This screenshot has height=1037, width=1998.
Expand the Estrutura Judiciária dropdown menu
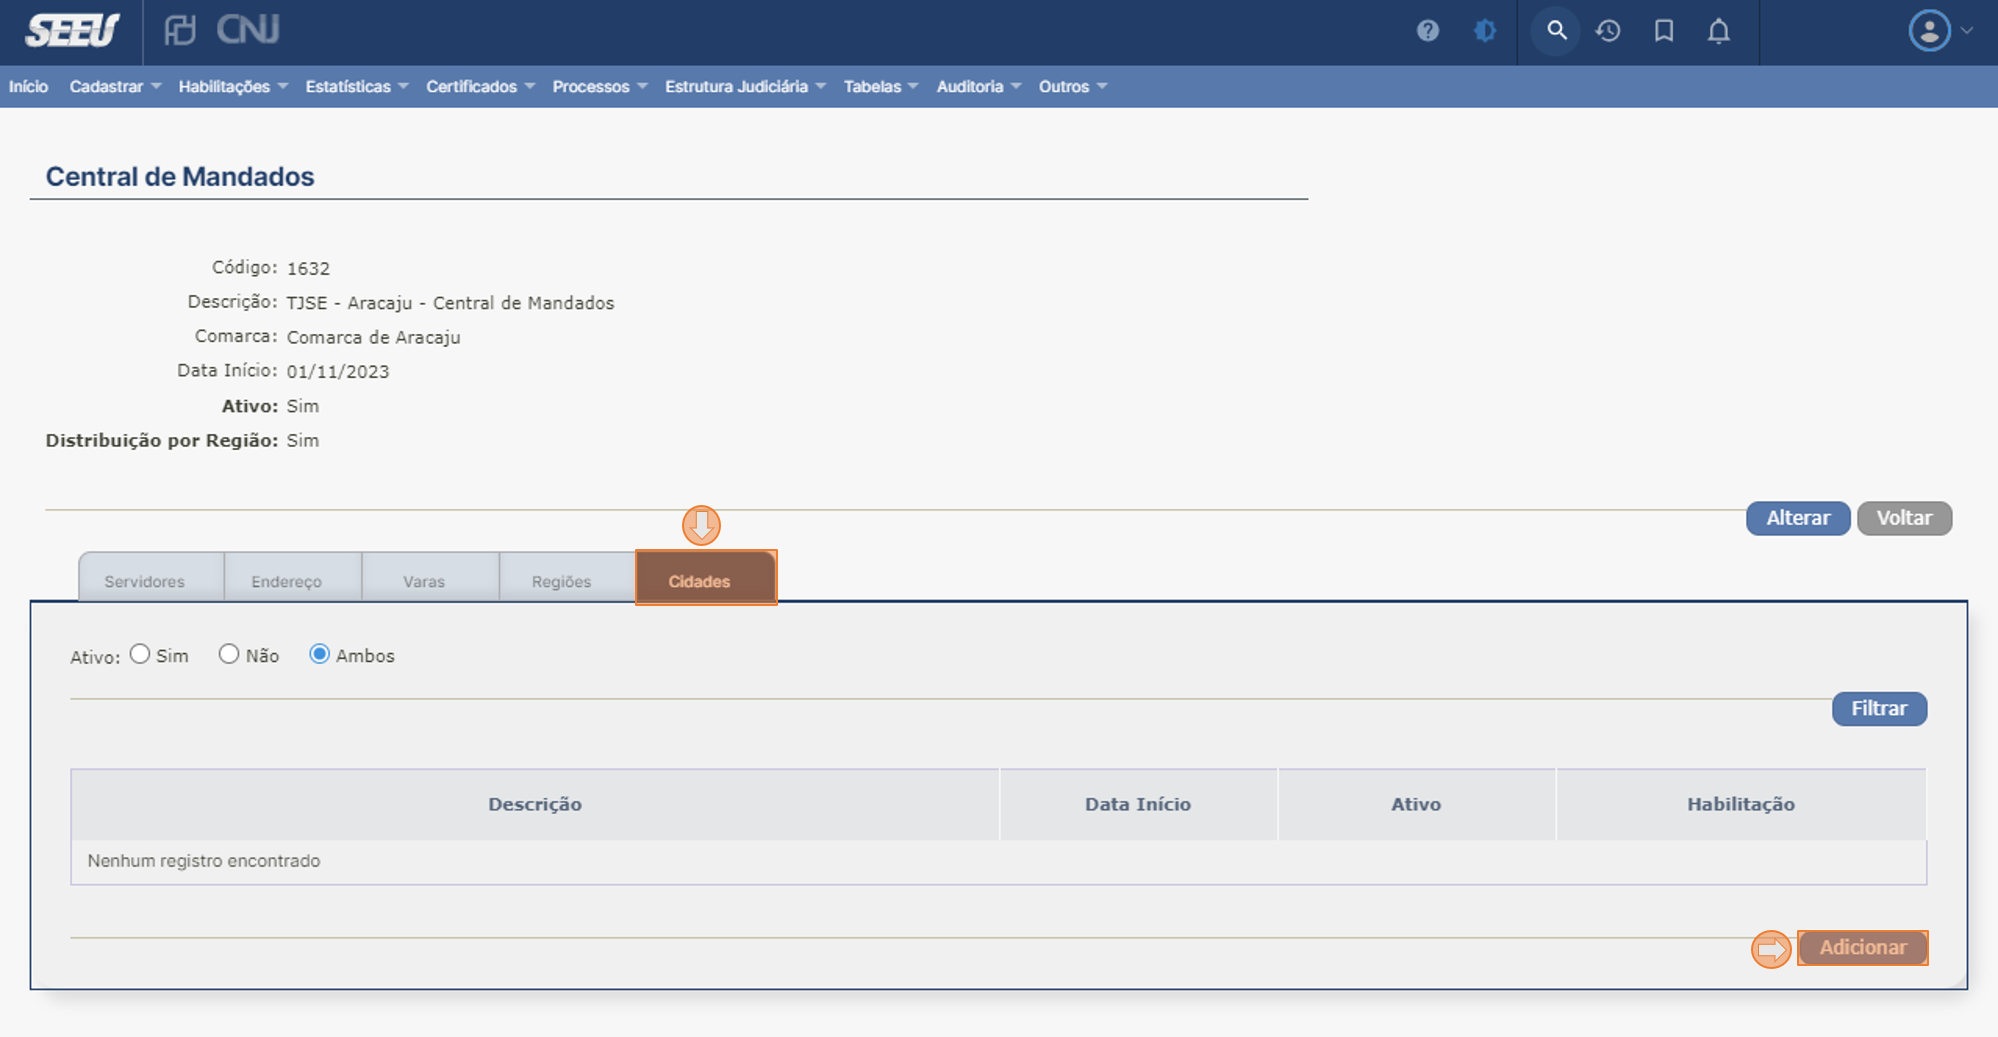[x=744, y=87]
